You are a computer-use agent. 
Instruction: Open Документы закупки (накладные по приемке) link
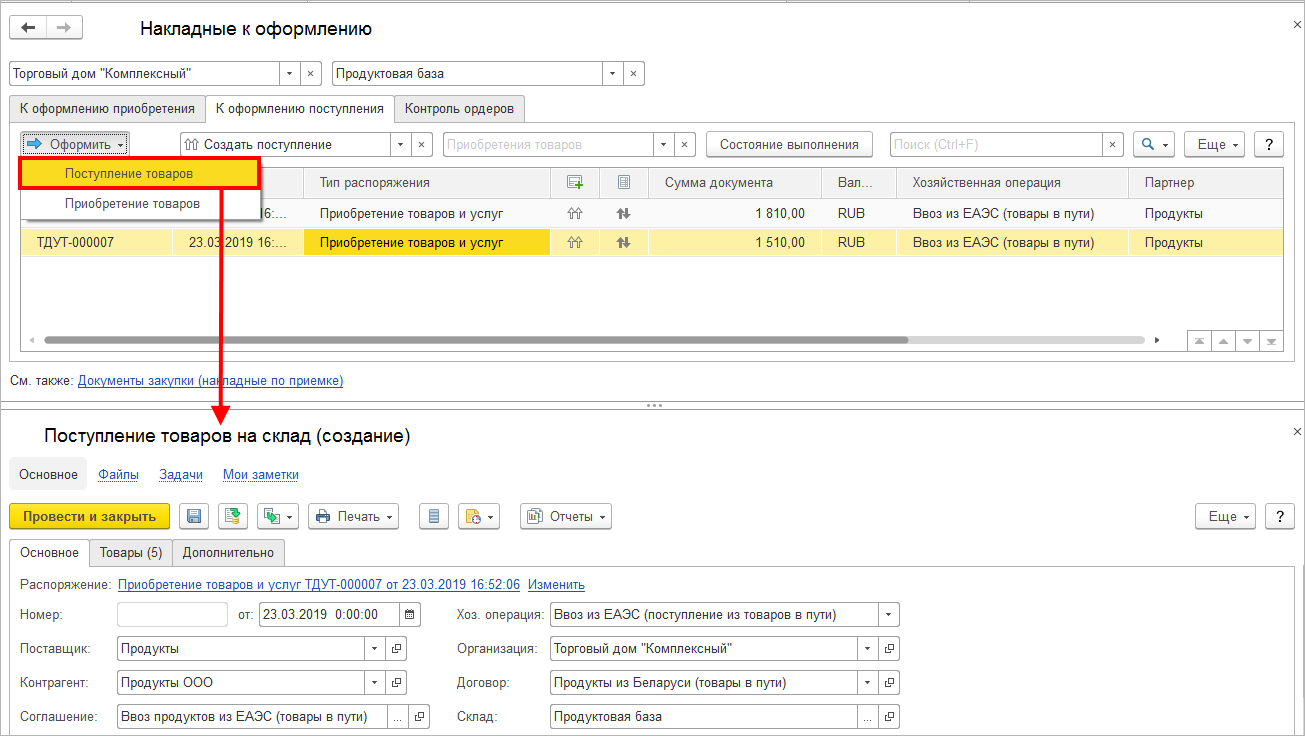coord(210,381)
